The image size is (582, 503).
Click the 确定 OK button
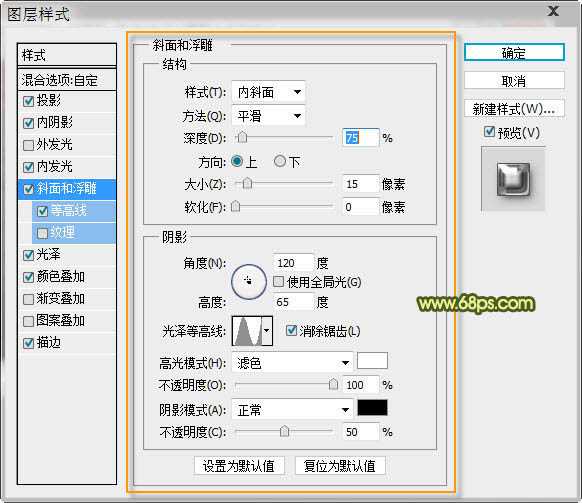[x=514, y=52]
